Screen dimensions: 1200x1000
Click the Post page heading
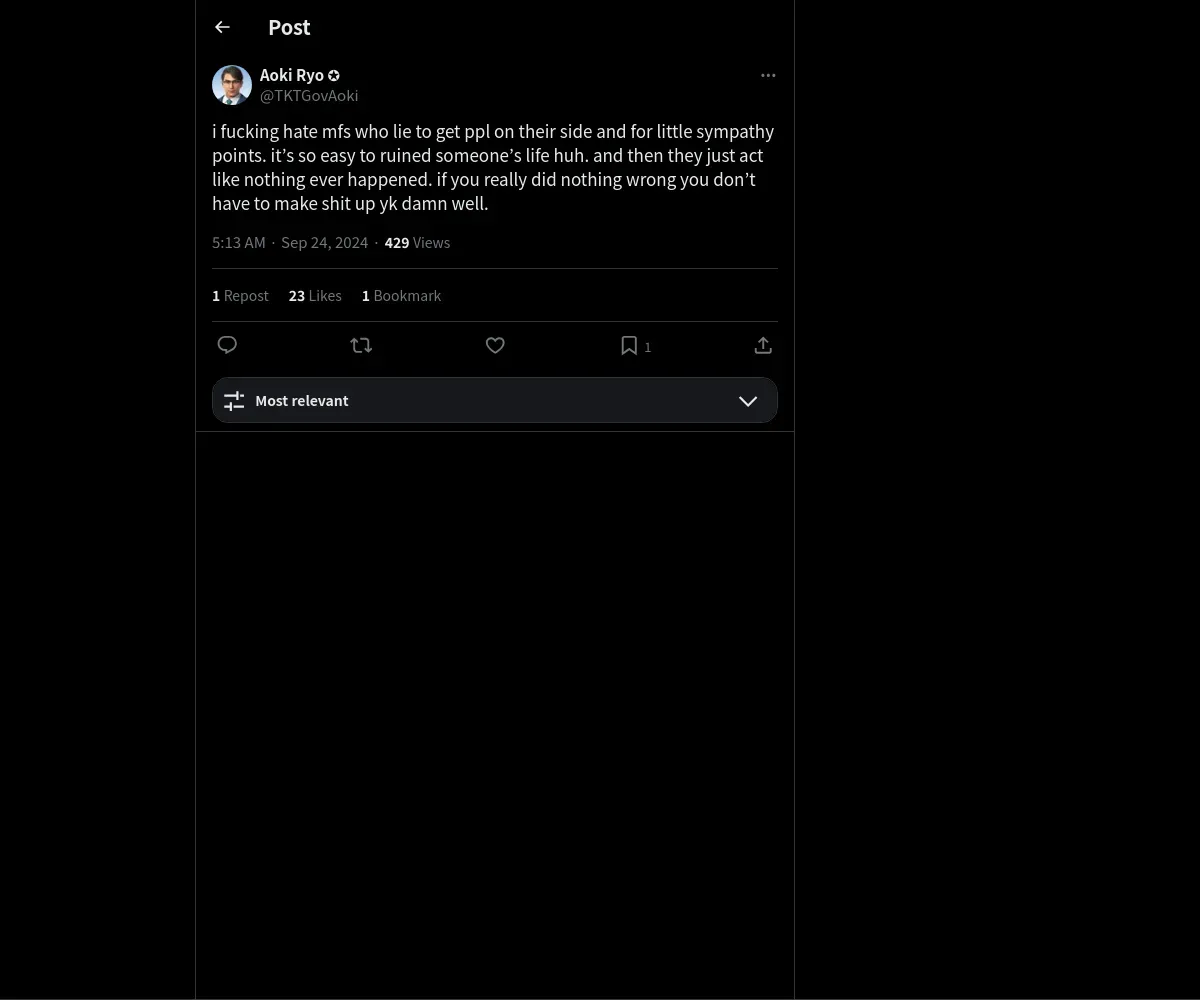click(289, 28)
